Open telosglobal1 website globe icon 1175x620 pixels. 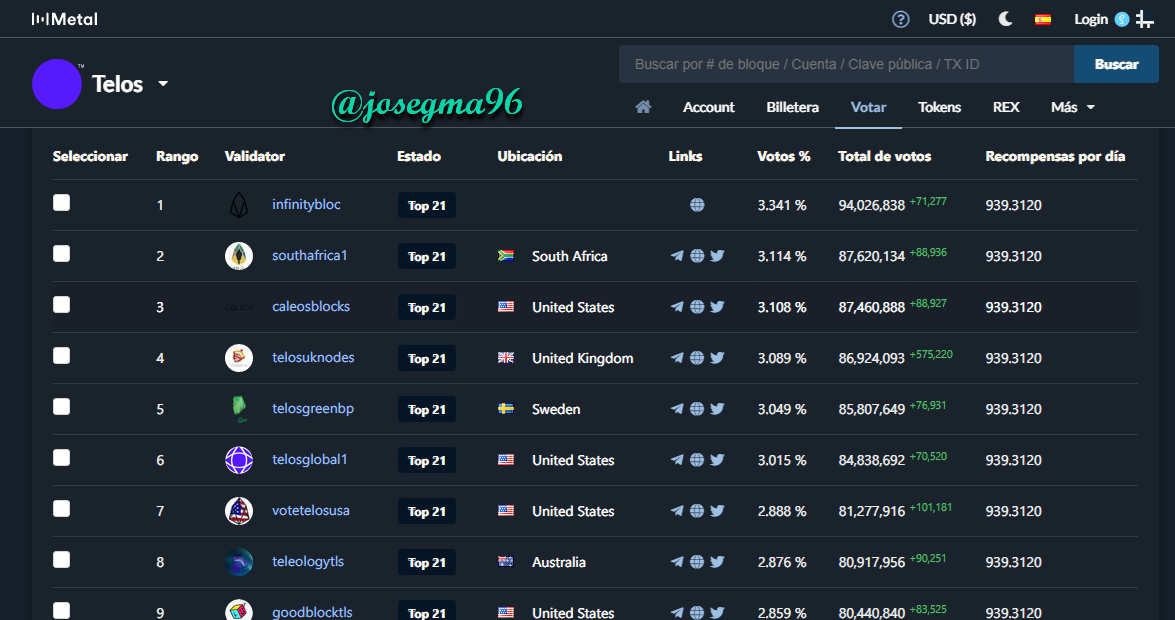pos(697,460)
